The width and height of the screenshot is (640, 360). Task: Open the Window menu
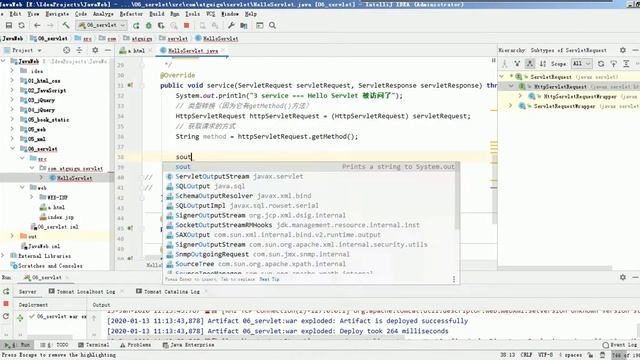click(x=230, y=13)
